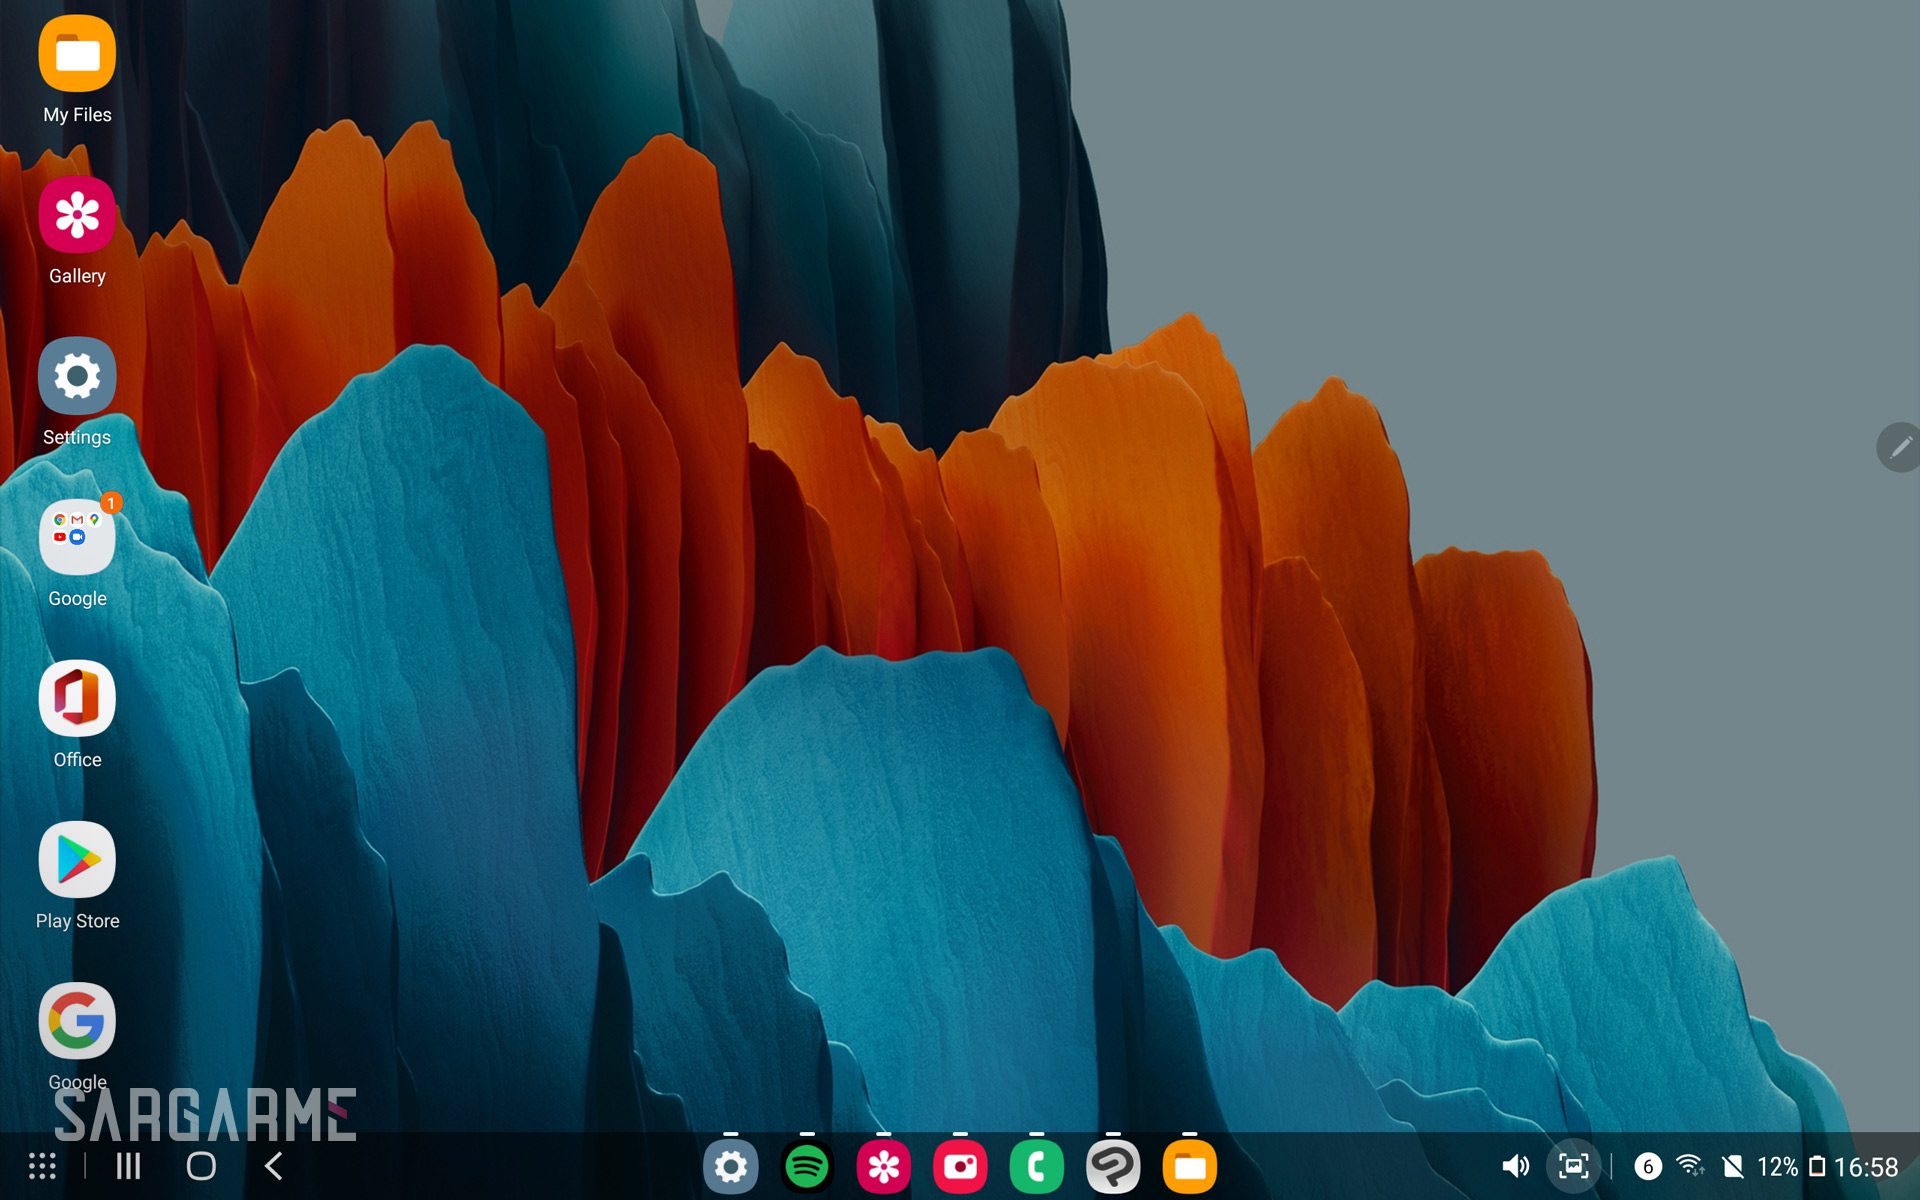Open the notifications count badge
This screenshot has width=1920, height=1200.
click(x=1648, y=1166)
